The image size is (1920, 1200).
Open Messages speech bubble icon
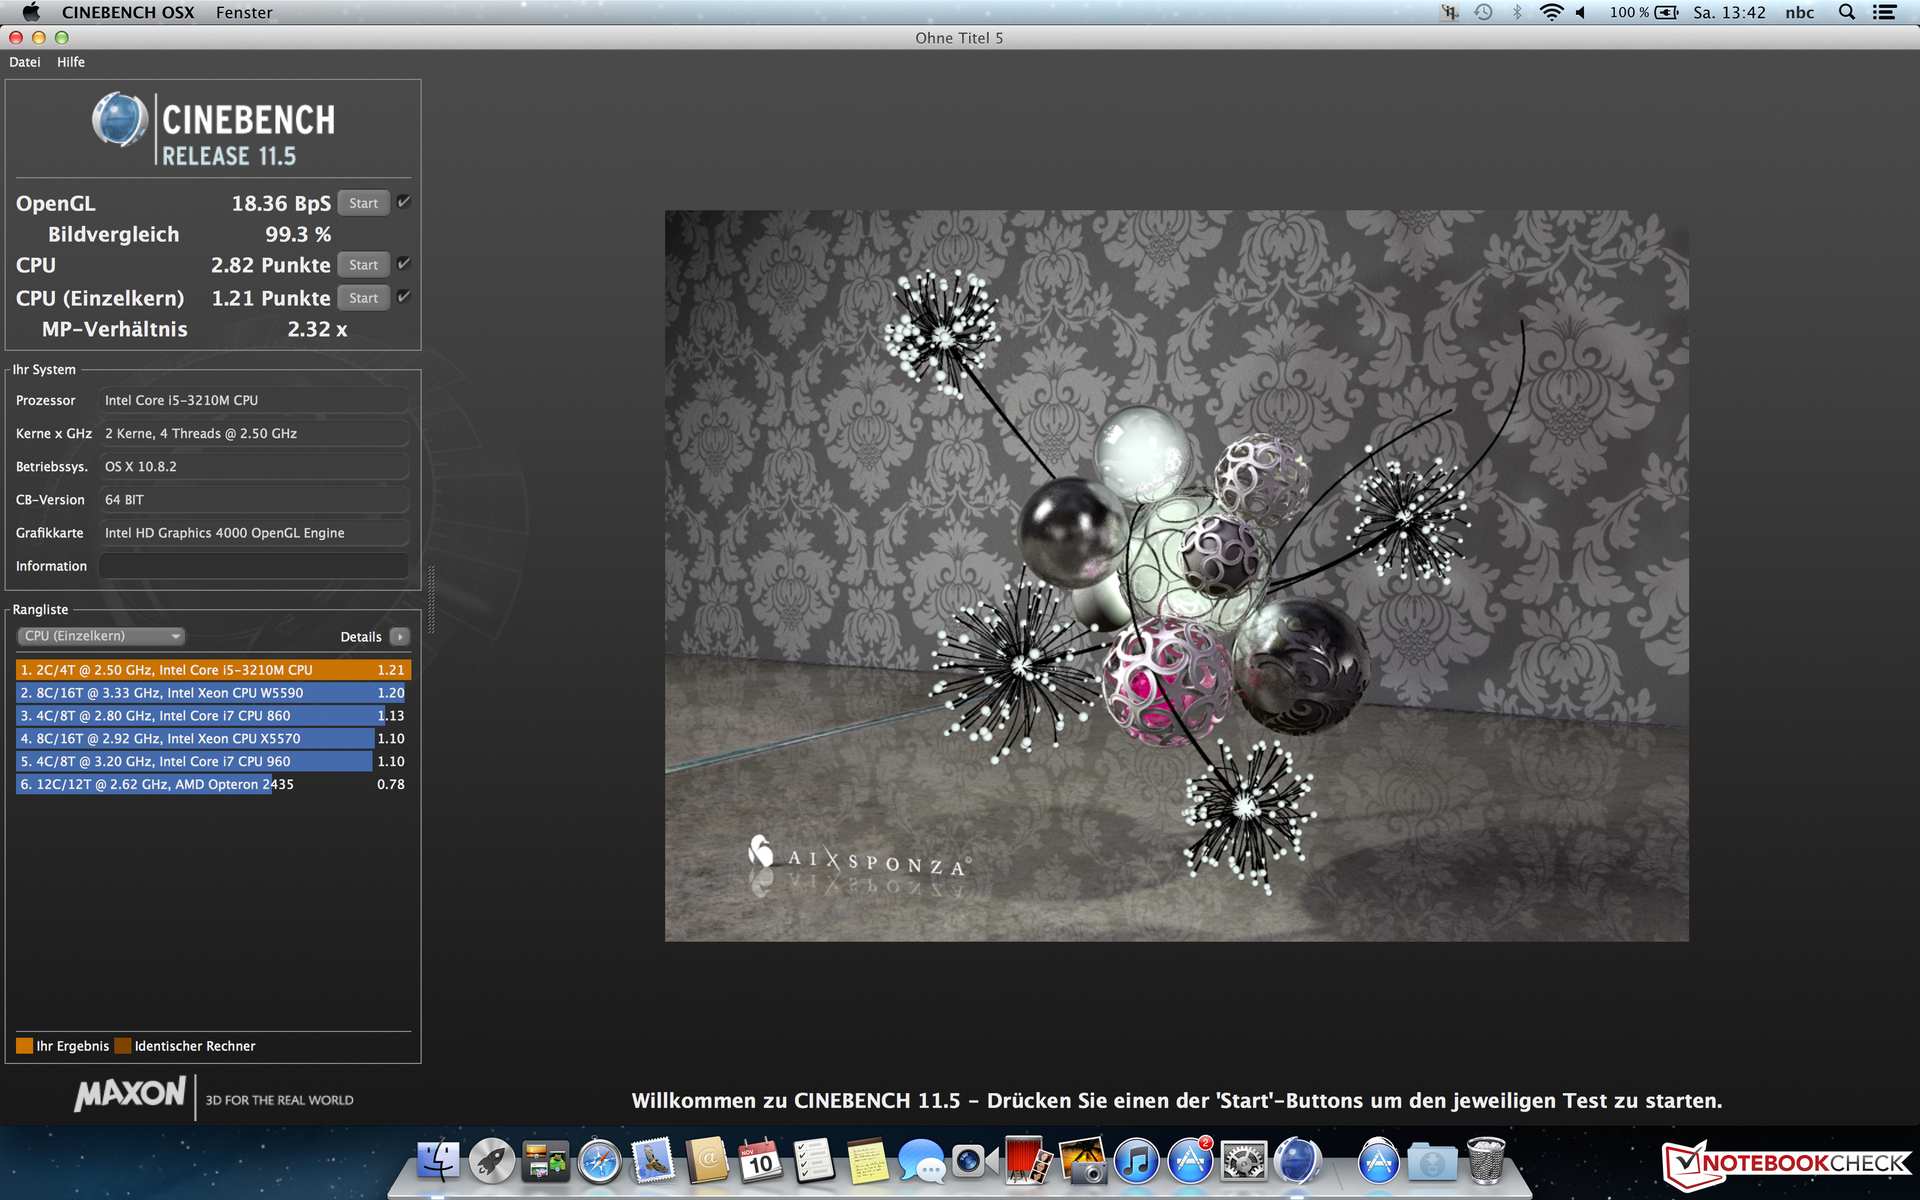(x=921, y=1162)
